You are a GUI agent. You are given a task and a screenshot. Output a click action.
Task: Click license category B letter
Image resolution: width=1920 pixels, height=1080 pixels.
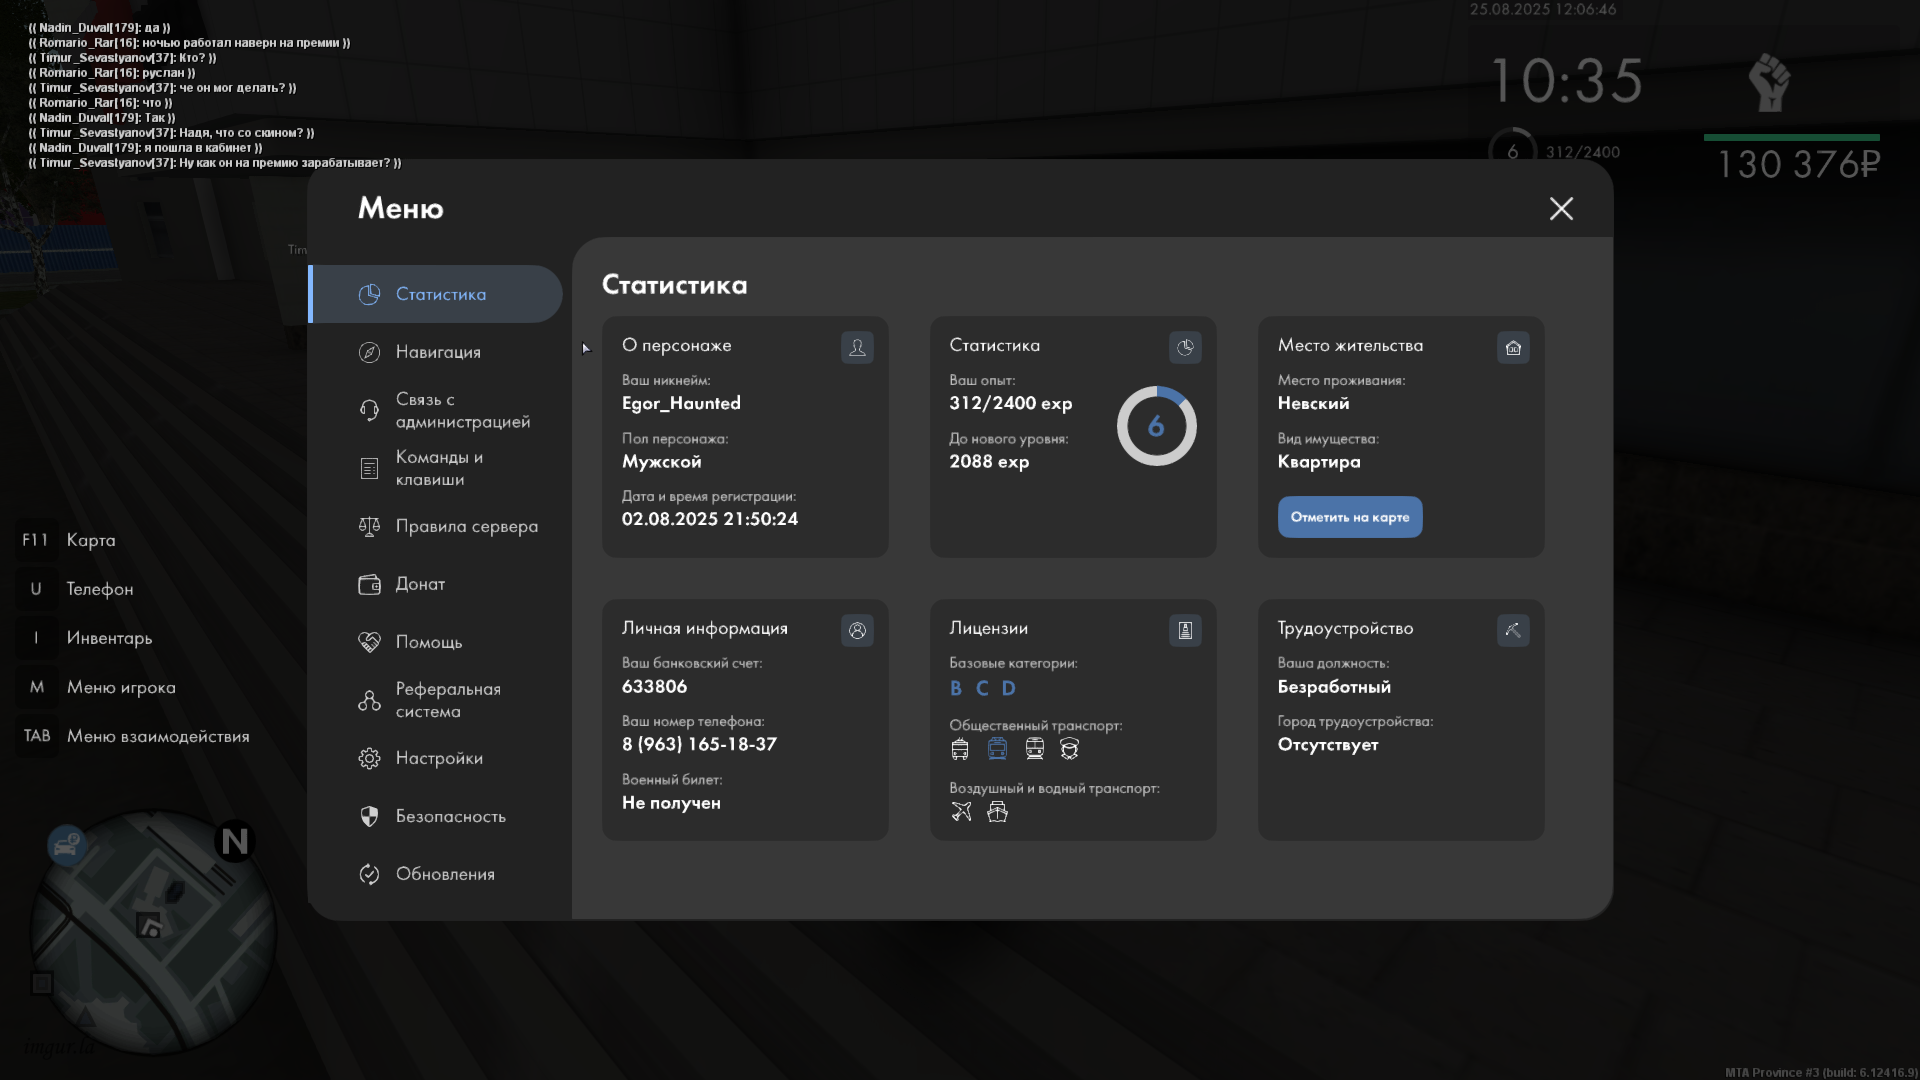pyautogui.click(x=956, y=688)
